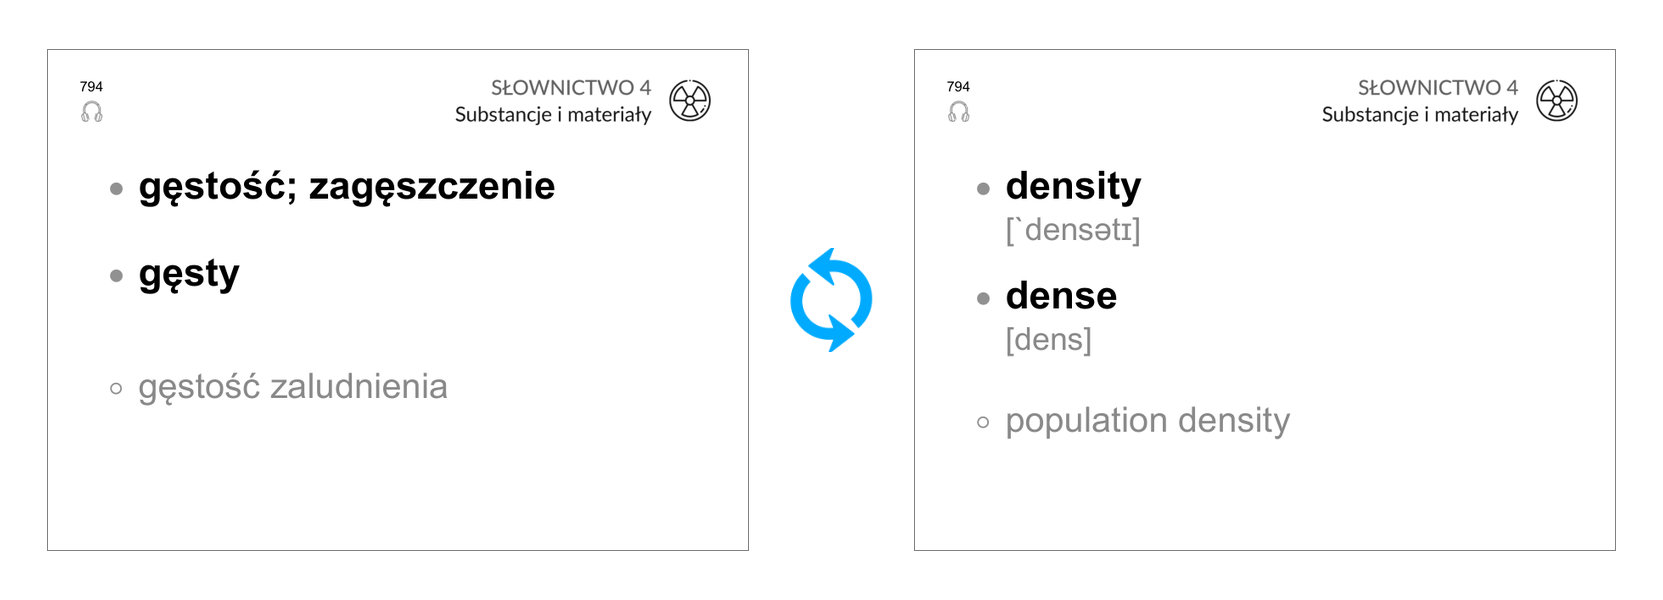Play audio with left card headphones icon
This screenshot has height=600, width=1663.
coord(92,112)
